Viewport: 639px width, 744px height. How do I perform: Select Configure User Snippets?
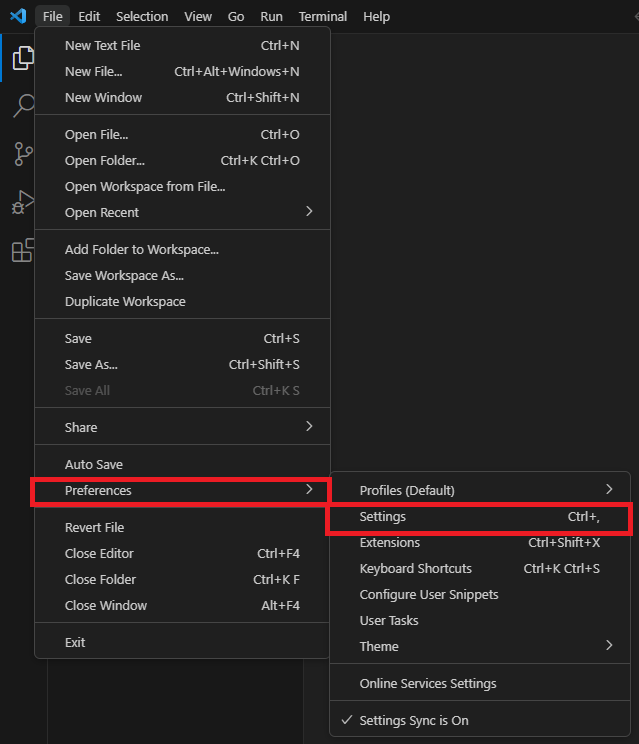[480, 595]
